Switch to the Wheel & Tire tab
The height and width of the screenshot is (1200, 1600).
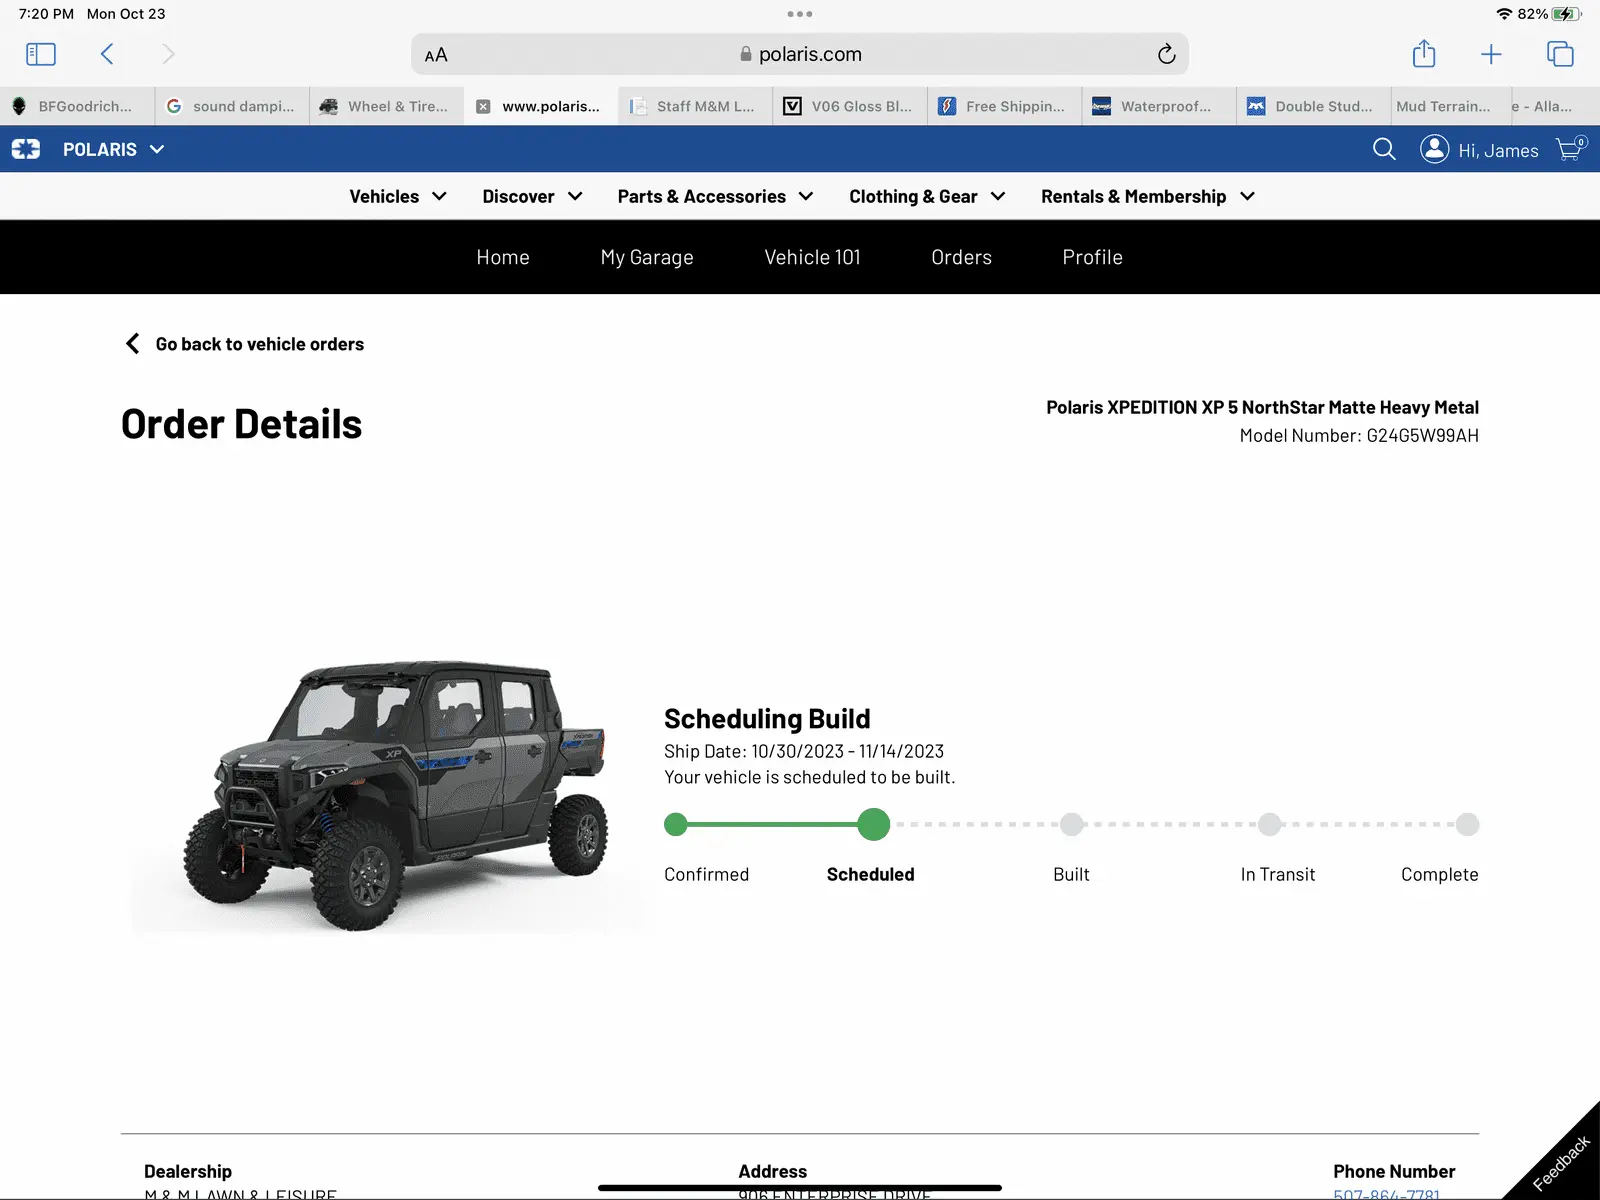(x=387, y=106)
